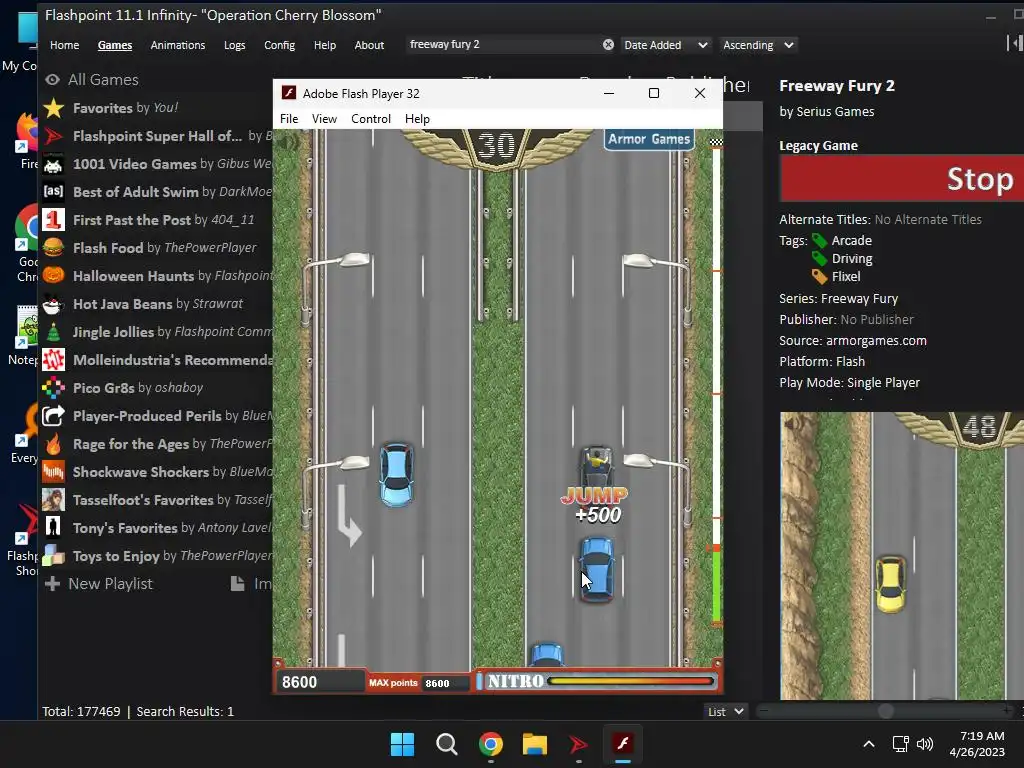Select the Hot Java Beans icon
The width and height of the screenshot is (1024, 768).
[x=54, y=304]
